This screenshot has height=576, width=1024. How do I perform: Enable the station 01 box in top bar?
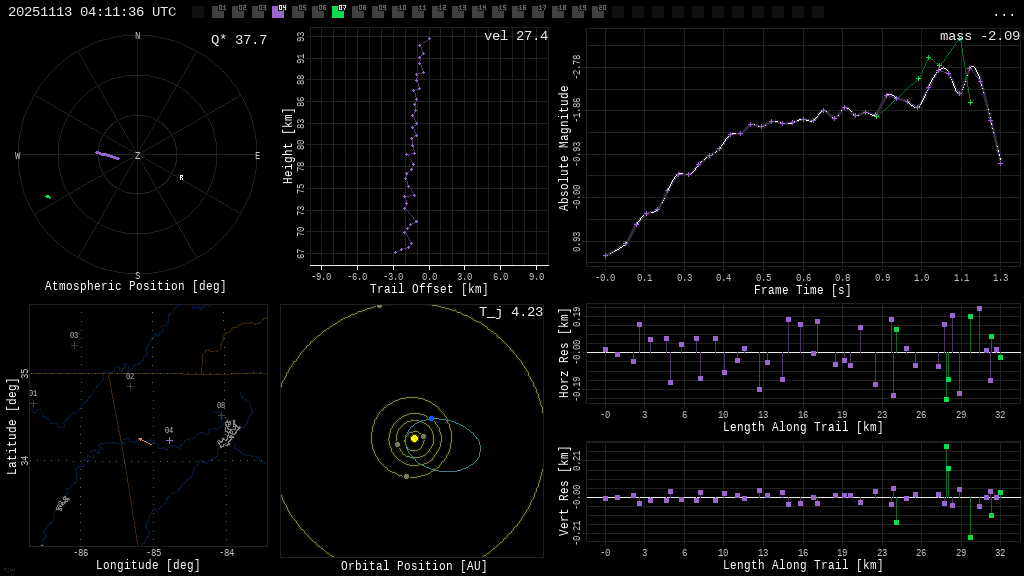click(x=218, y=12)
